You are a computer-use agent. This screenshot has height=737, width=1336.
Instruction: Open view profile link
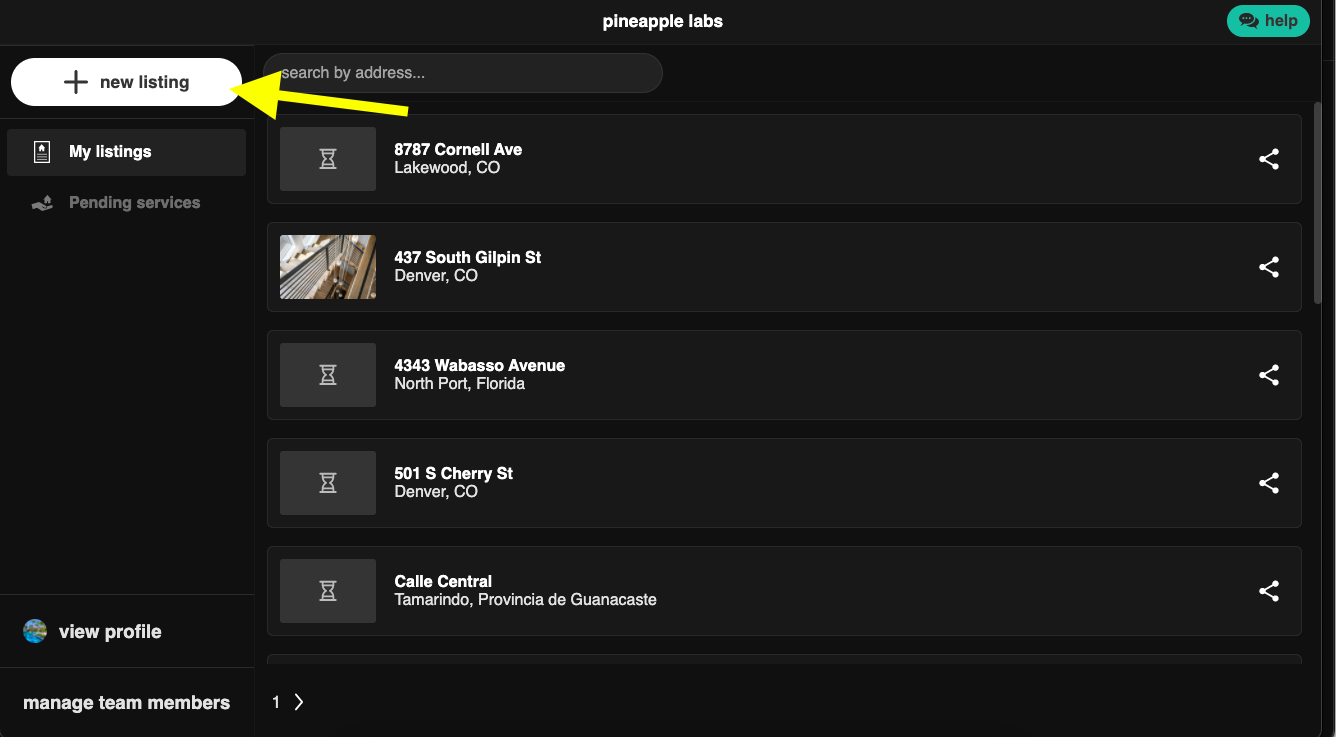(110, 632)
